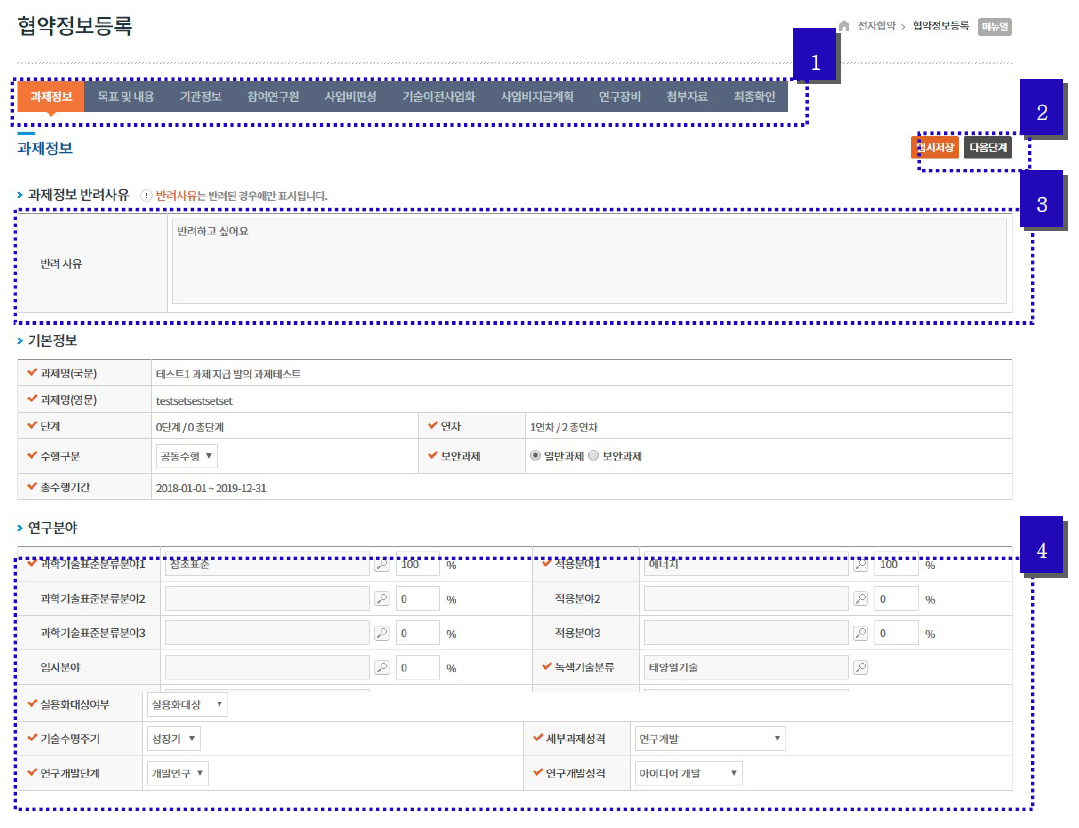Select the 보안과제 radio button
1079x828 pixels.
click(x=594, y=456)
